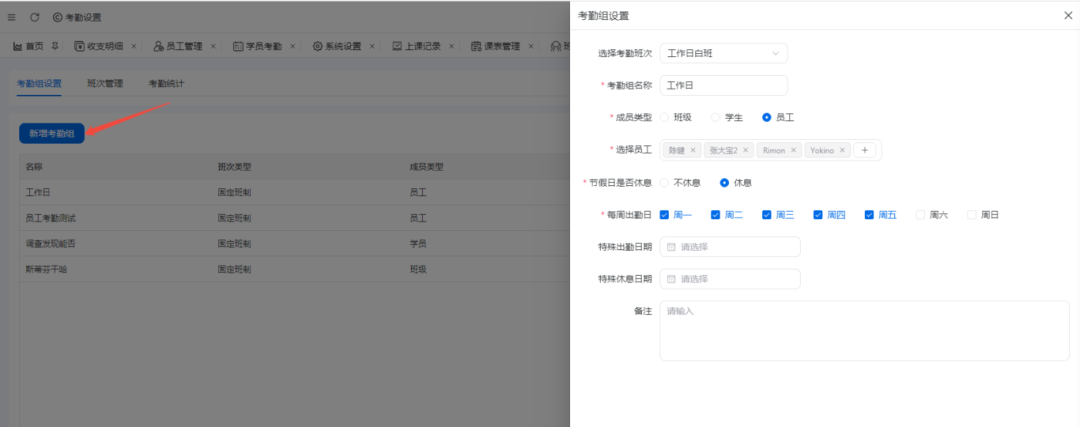The height and width of the screenshot is (427, 1080).
Task: Click the 考勤组名称 input field
Action: click(x=723, y=85)
